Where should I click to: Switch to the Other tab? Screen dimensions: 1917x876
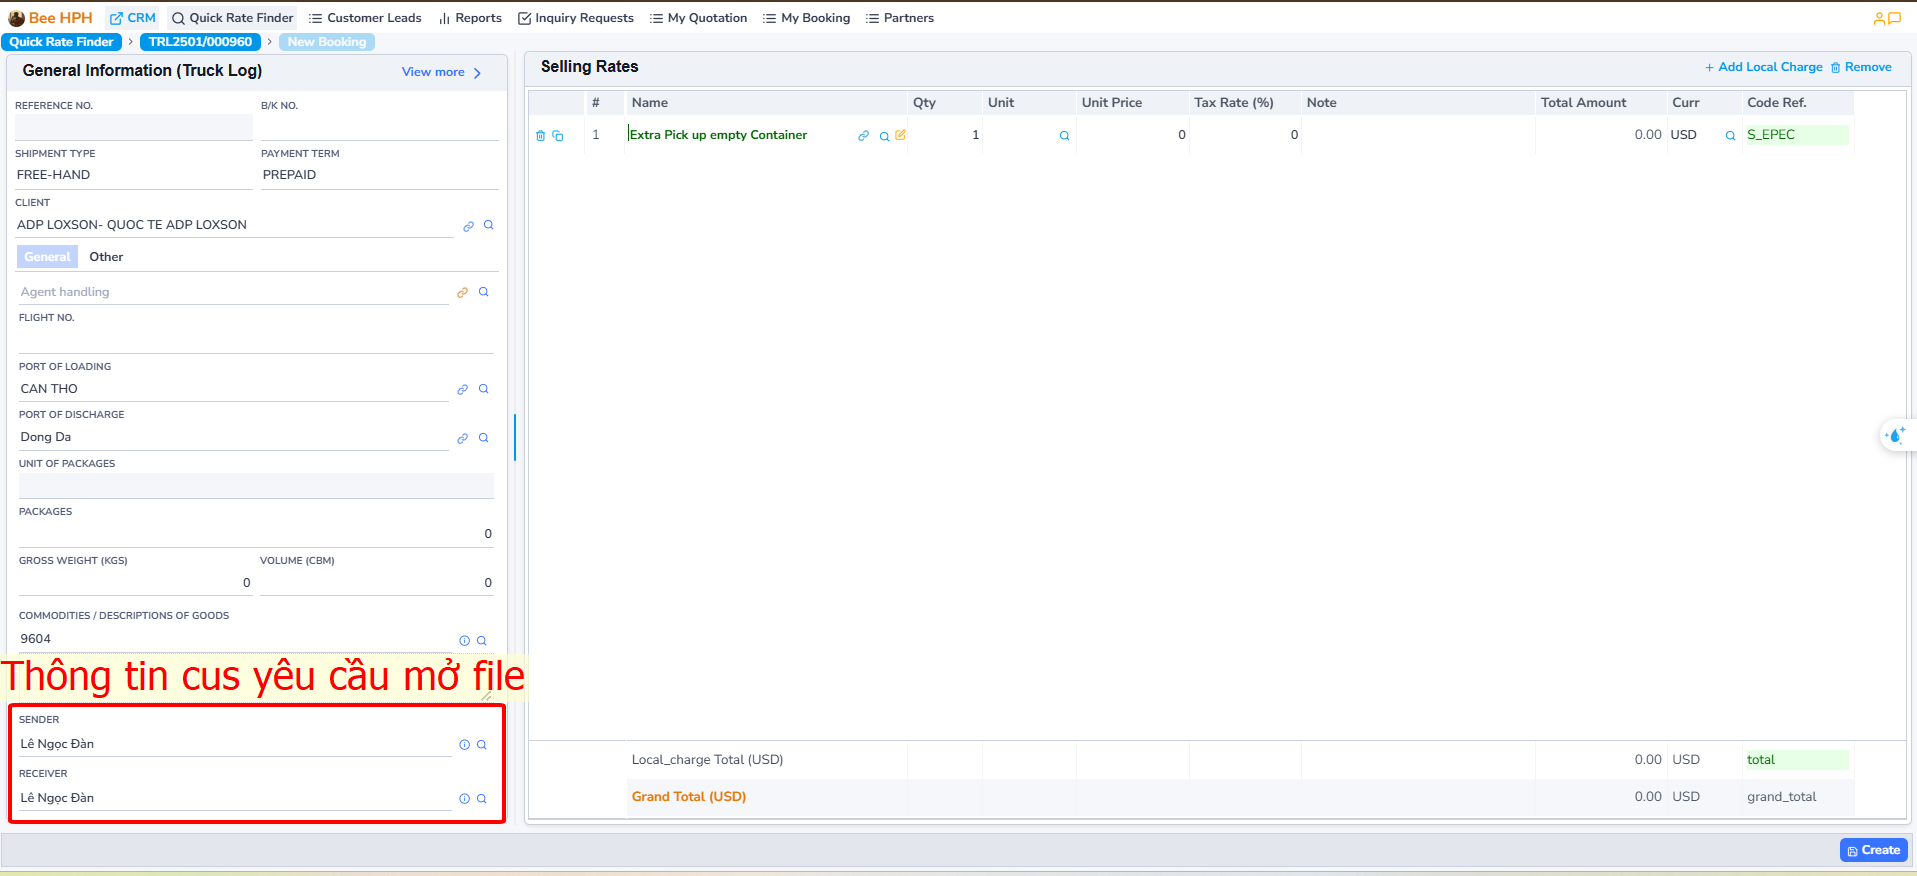pos(106,257)
